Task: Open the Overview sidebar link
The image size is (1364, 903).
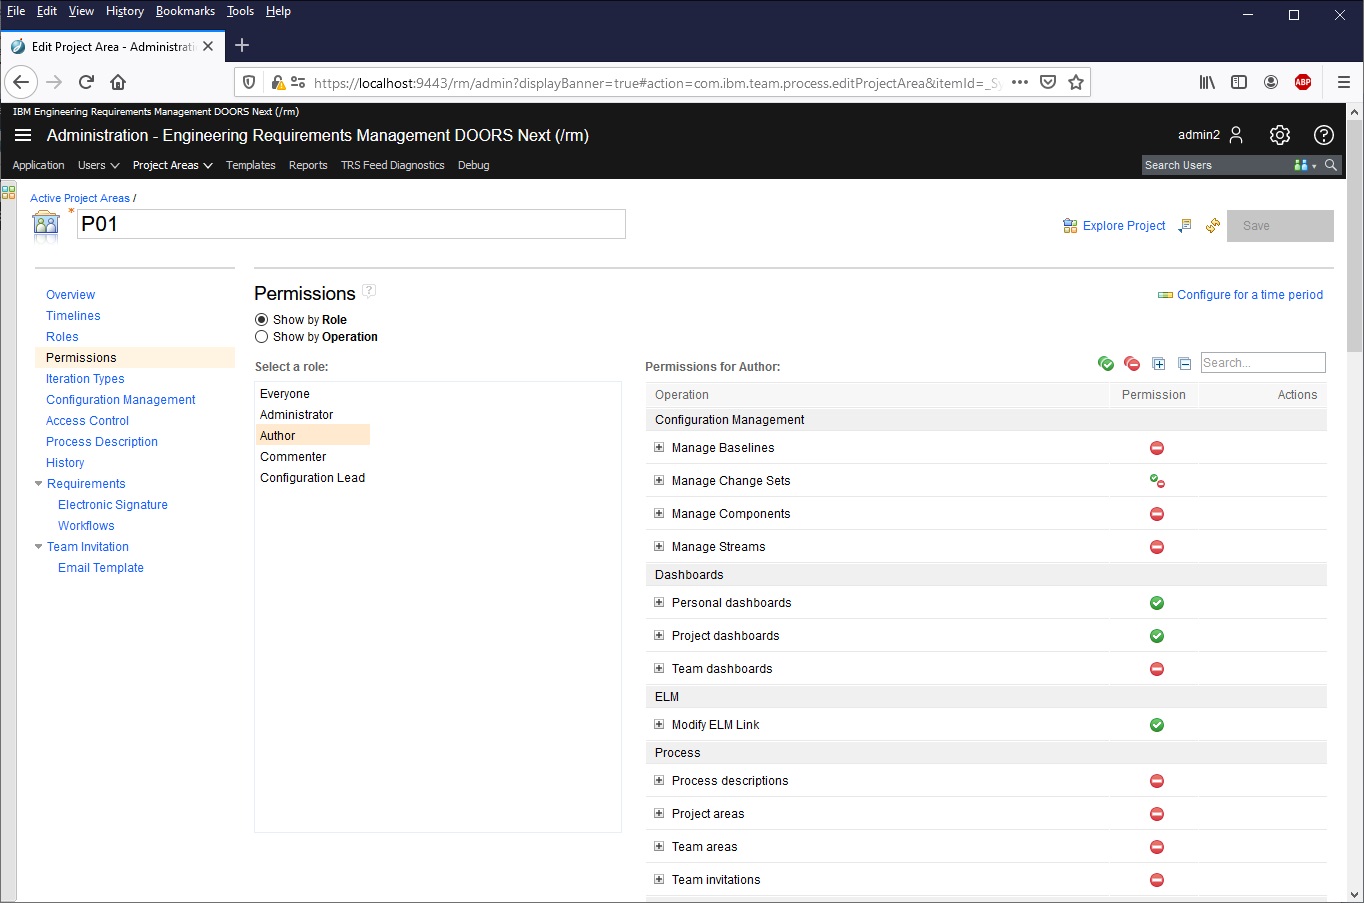Action: tap(71, 295)
